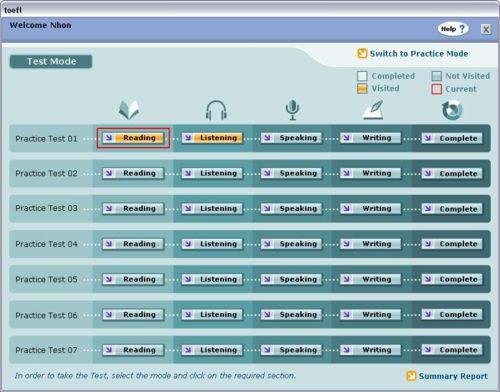
Task: Open Listening section of Practice Test 03
Action: 212,209
